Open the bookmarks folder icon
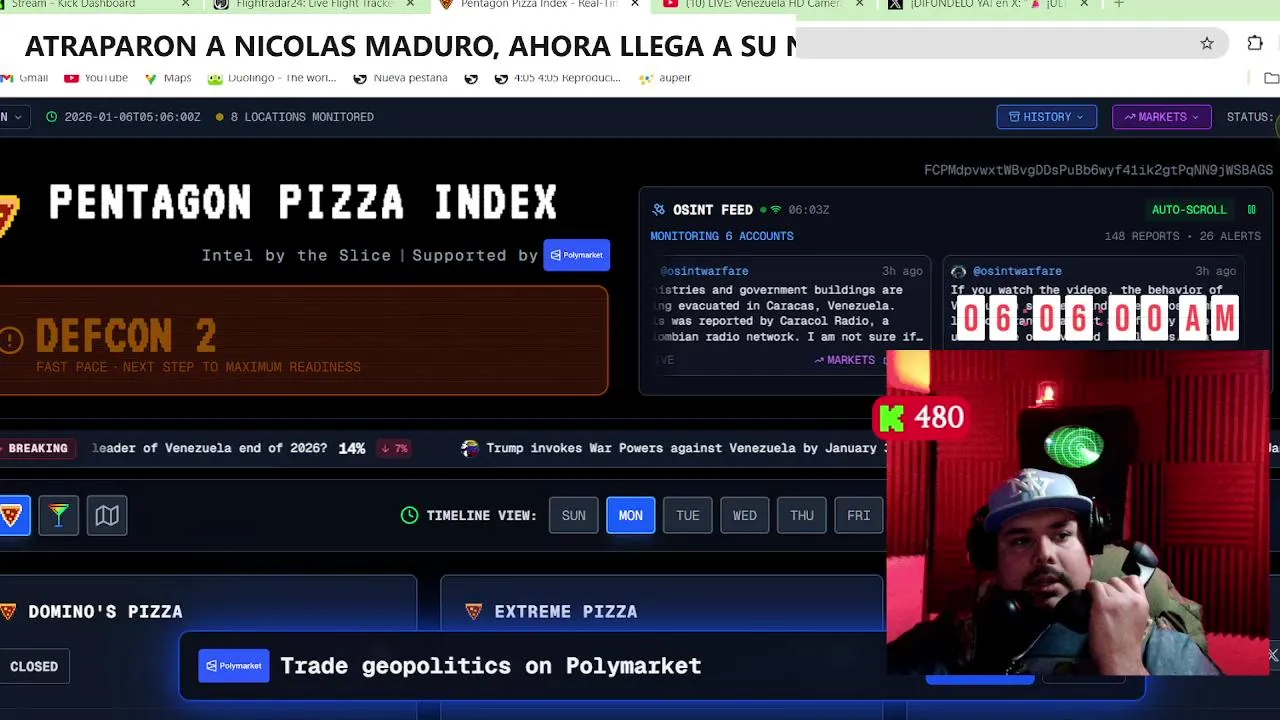 (1271, 78)
